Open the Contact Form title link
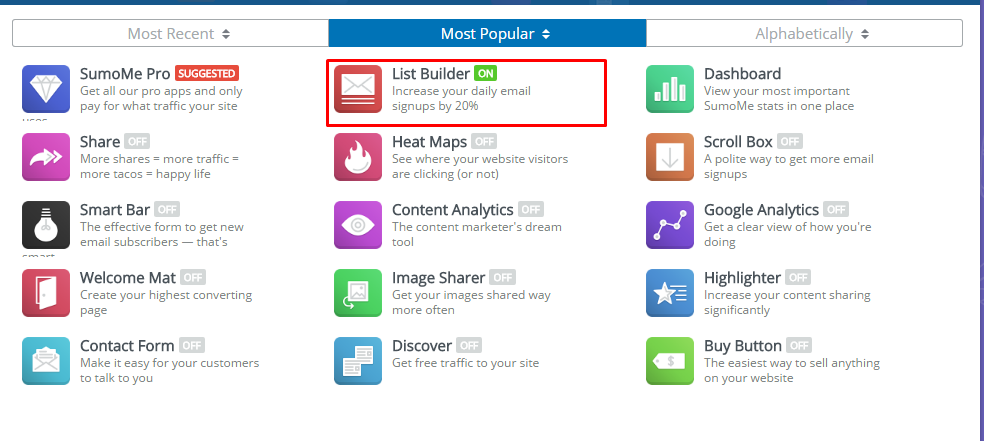 coord(127,345)
